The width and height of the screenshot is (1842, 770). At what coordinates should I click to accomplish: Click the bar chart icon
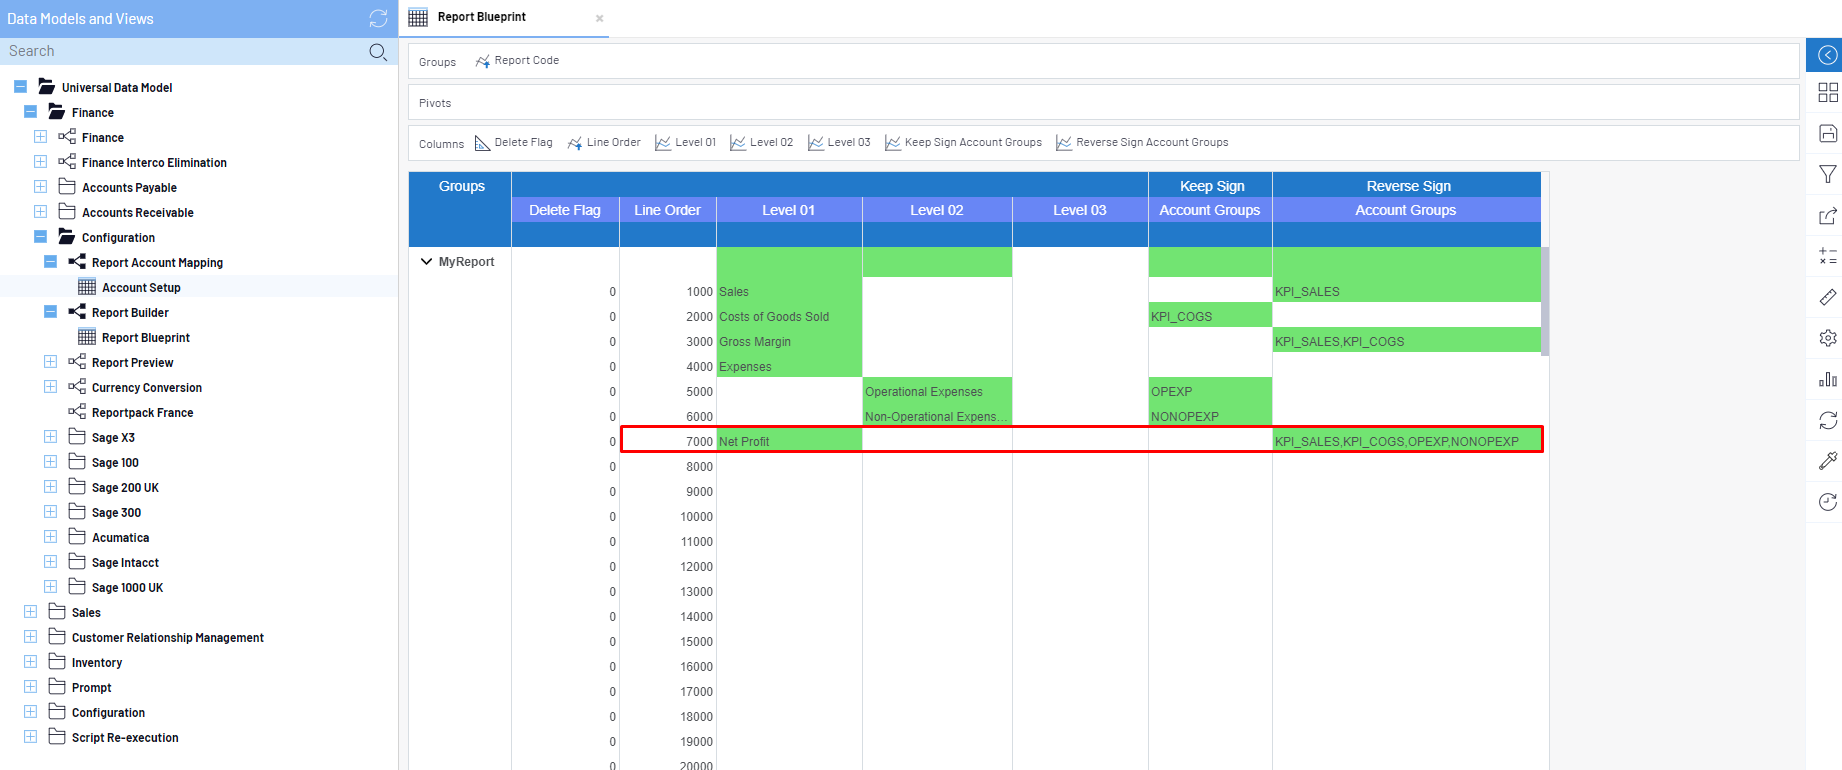click(x=1827, y=379)
